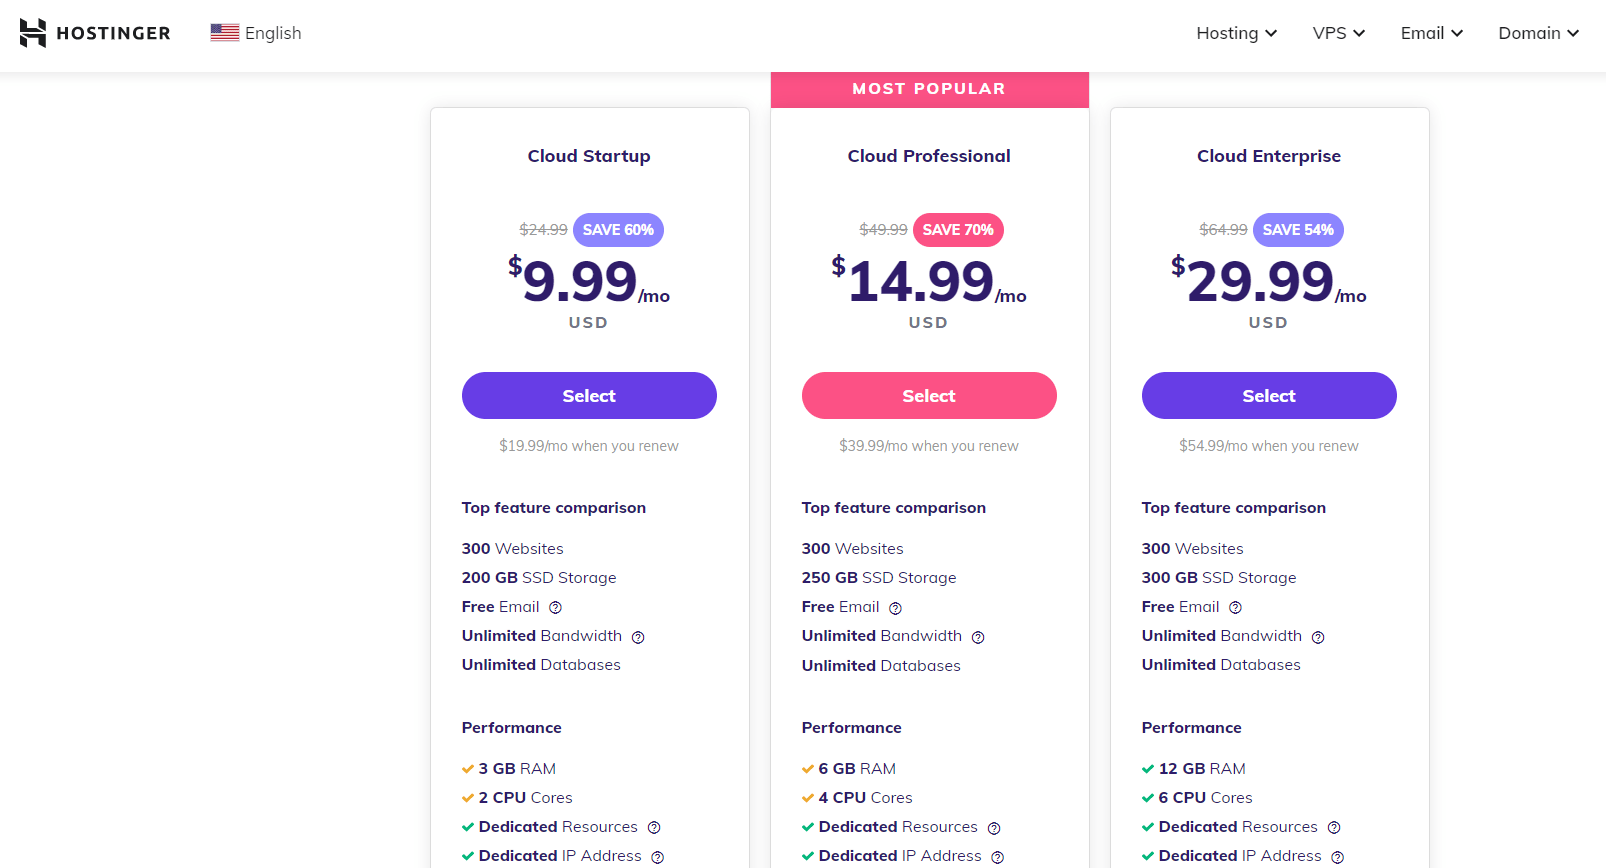1606x868 pixels.
Task: Click the $29.99 price
Action: pos(1268,281)
